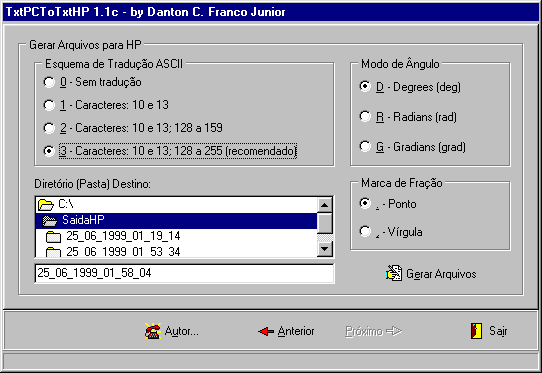Click the Gerar Arquivos button label
The height and width of the screenshot is (373, 542).
tap(441, 274)
